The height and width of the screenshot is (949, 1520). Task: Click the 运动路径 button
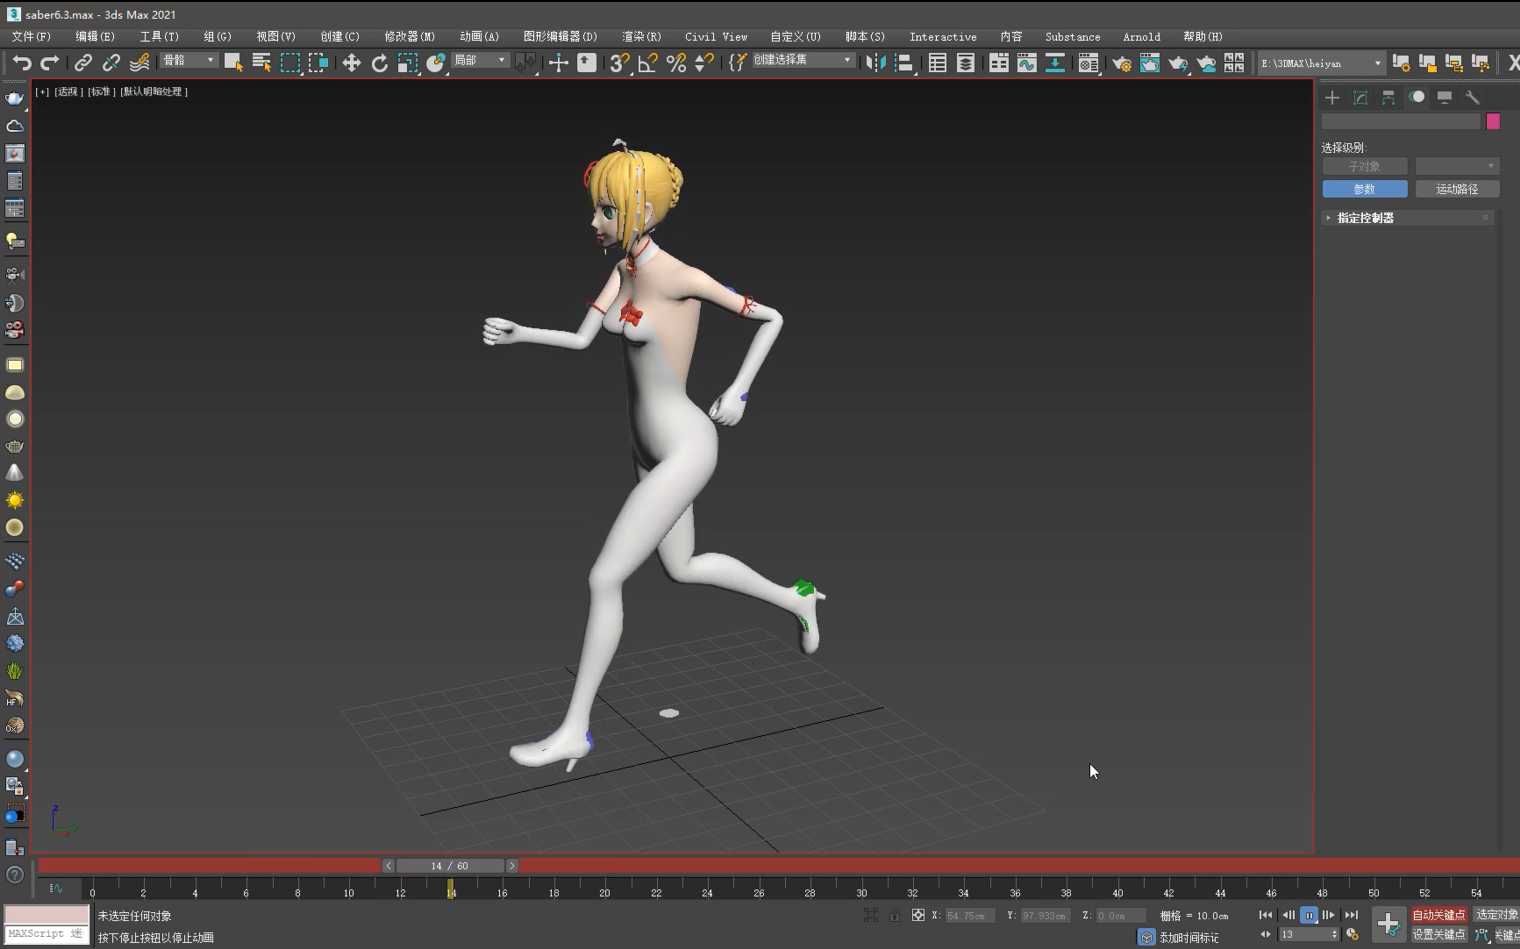pos(1457,189)
